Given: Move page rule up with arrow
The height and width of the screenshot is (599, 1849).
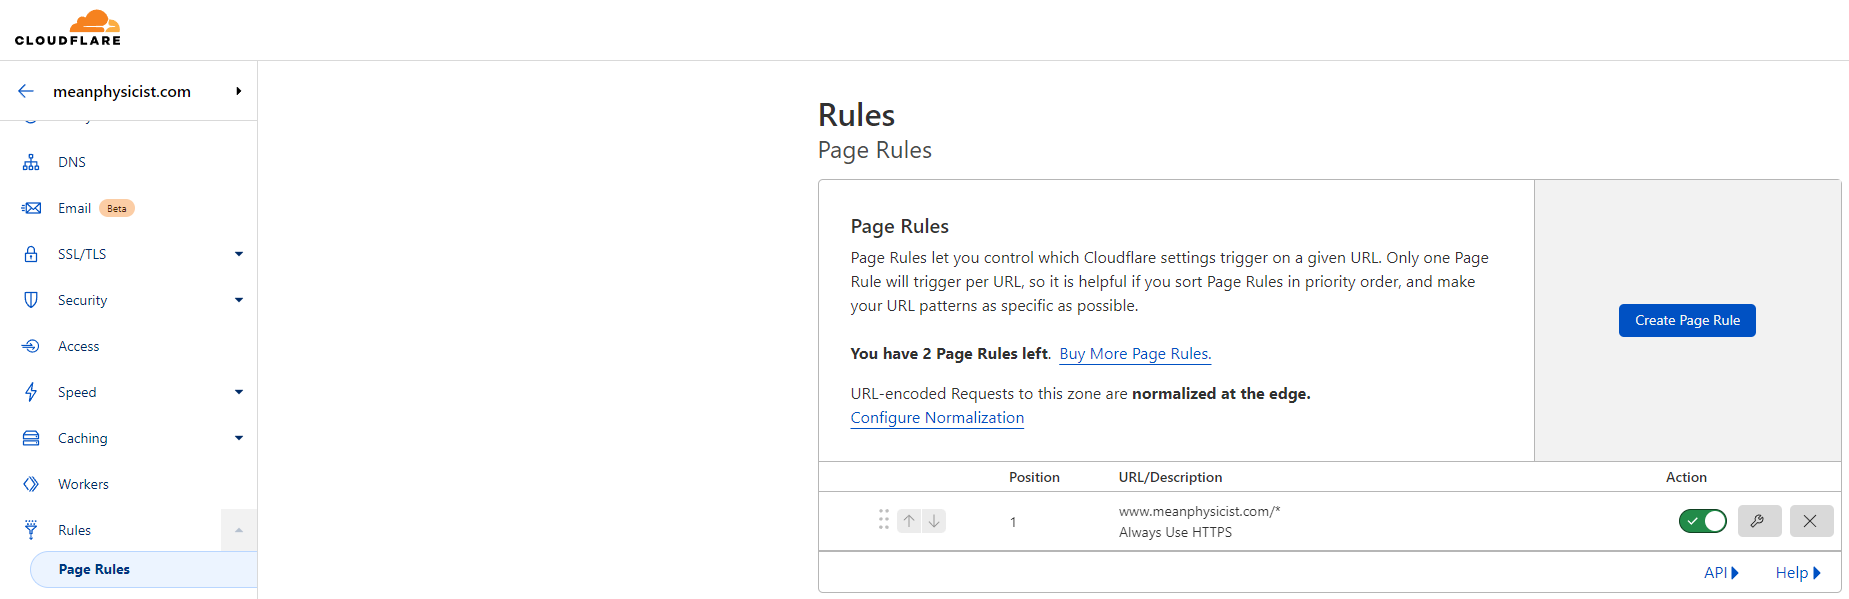Looking at the screenshot, I should point(909,521).
